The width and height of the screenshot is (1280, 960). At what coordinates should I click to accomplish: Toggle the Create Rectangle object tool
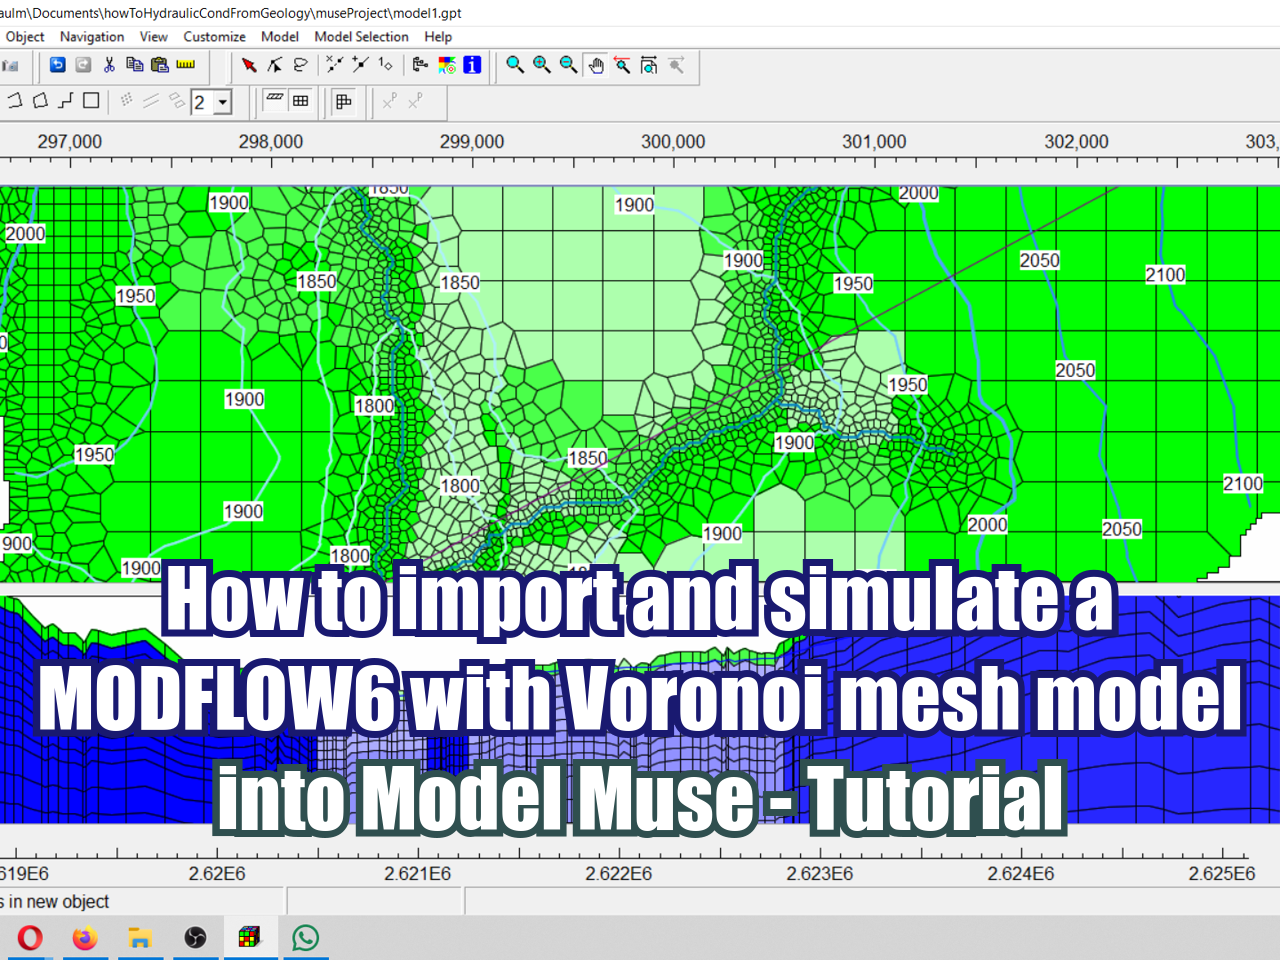pyautogui.click(x=90, y=100)
